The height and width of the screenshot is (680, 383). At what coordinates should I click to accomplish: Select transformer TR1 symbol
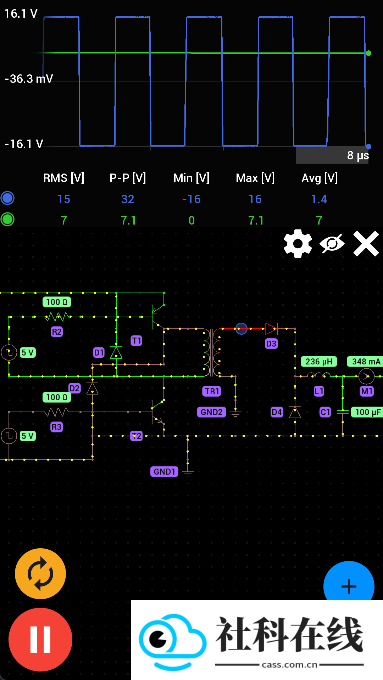point(211,352)
